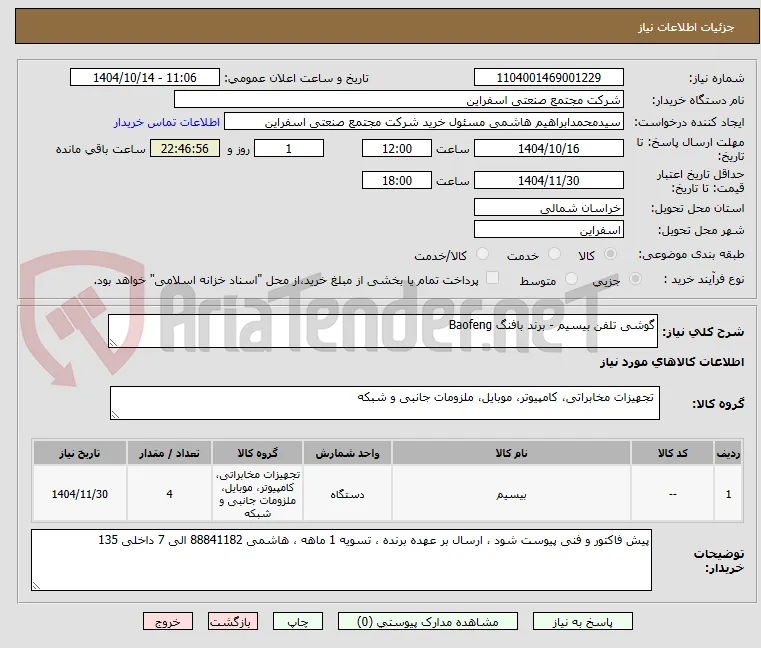Click the buyer organization name field

click(398, 100)
